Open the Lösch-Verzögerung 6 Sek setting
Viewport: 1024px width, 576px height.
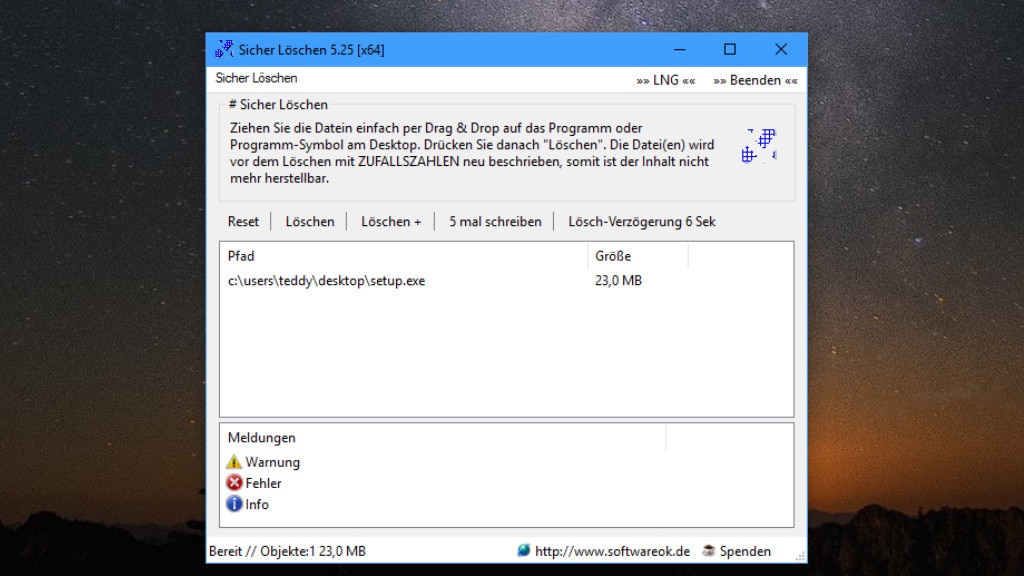pos(641,221)
